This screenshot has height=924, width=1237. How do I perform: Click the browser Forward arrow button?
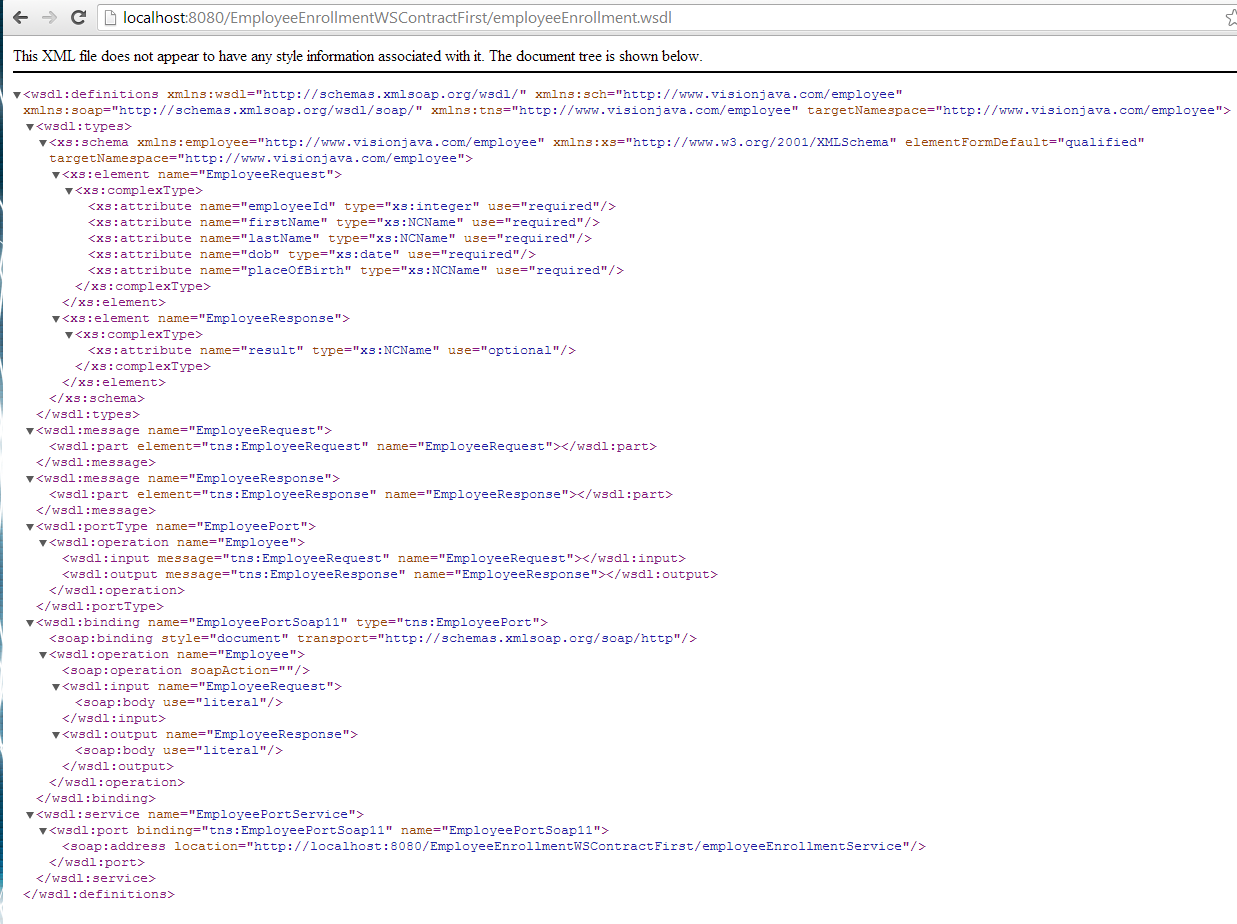[x=49, y=18]
